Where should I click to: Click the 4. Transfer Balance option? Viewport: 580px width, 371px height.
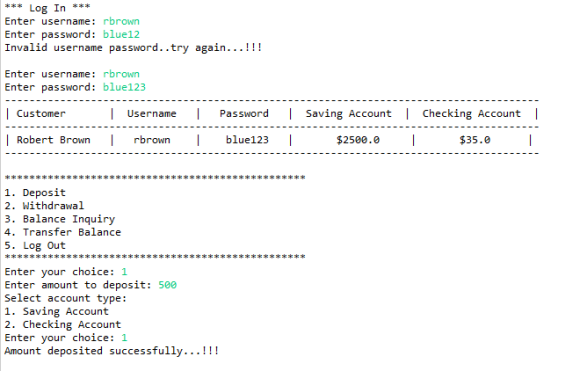tap(63, 232)
